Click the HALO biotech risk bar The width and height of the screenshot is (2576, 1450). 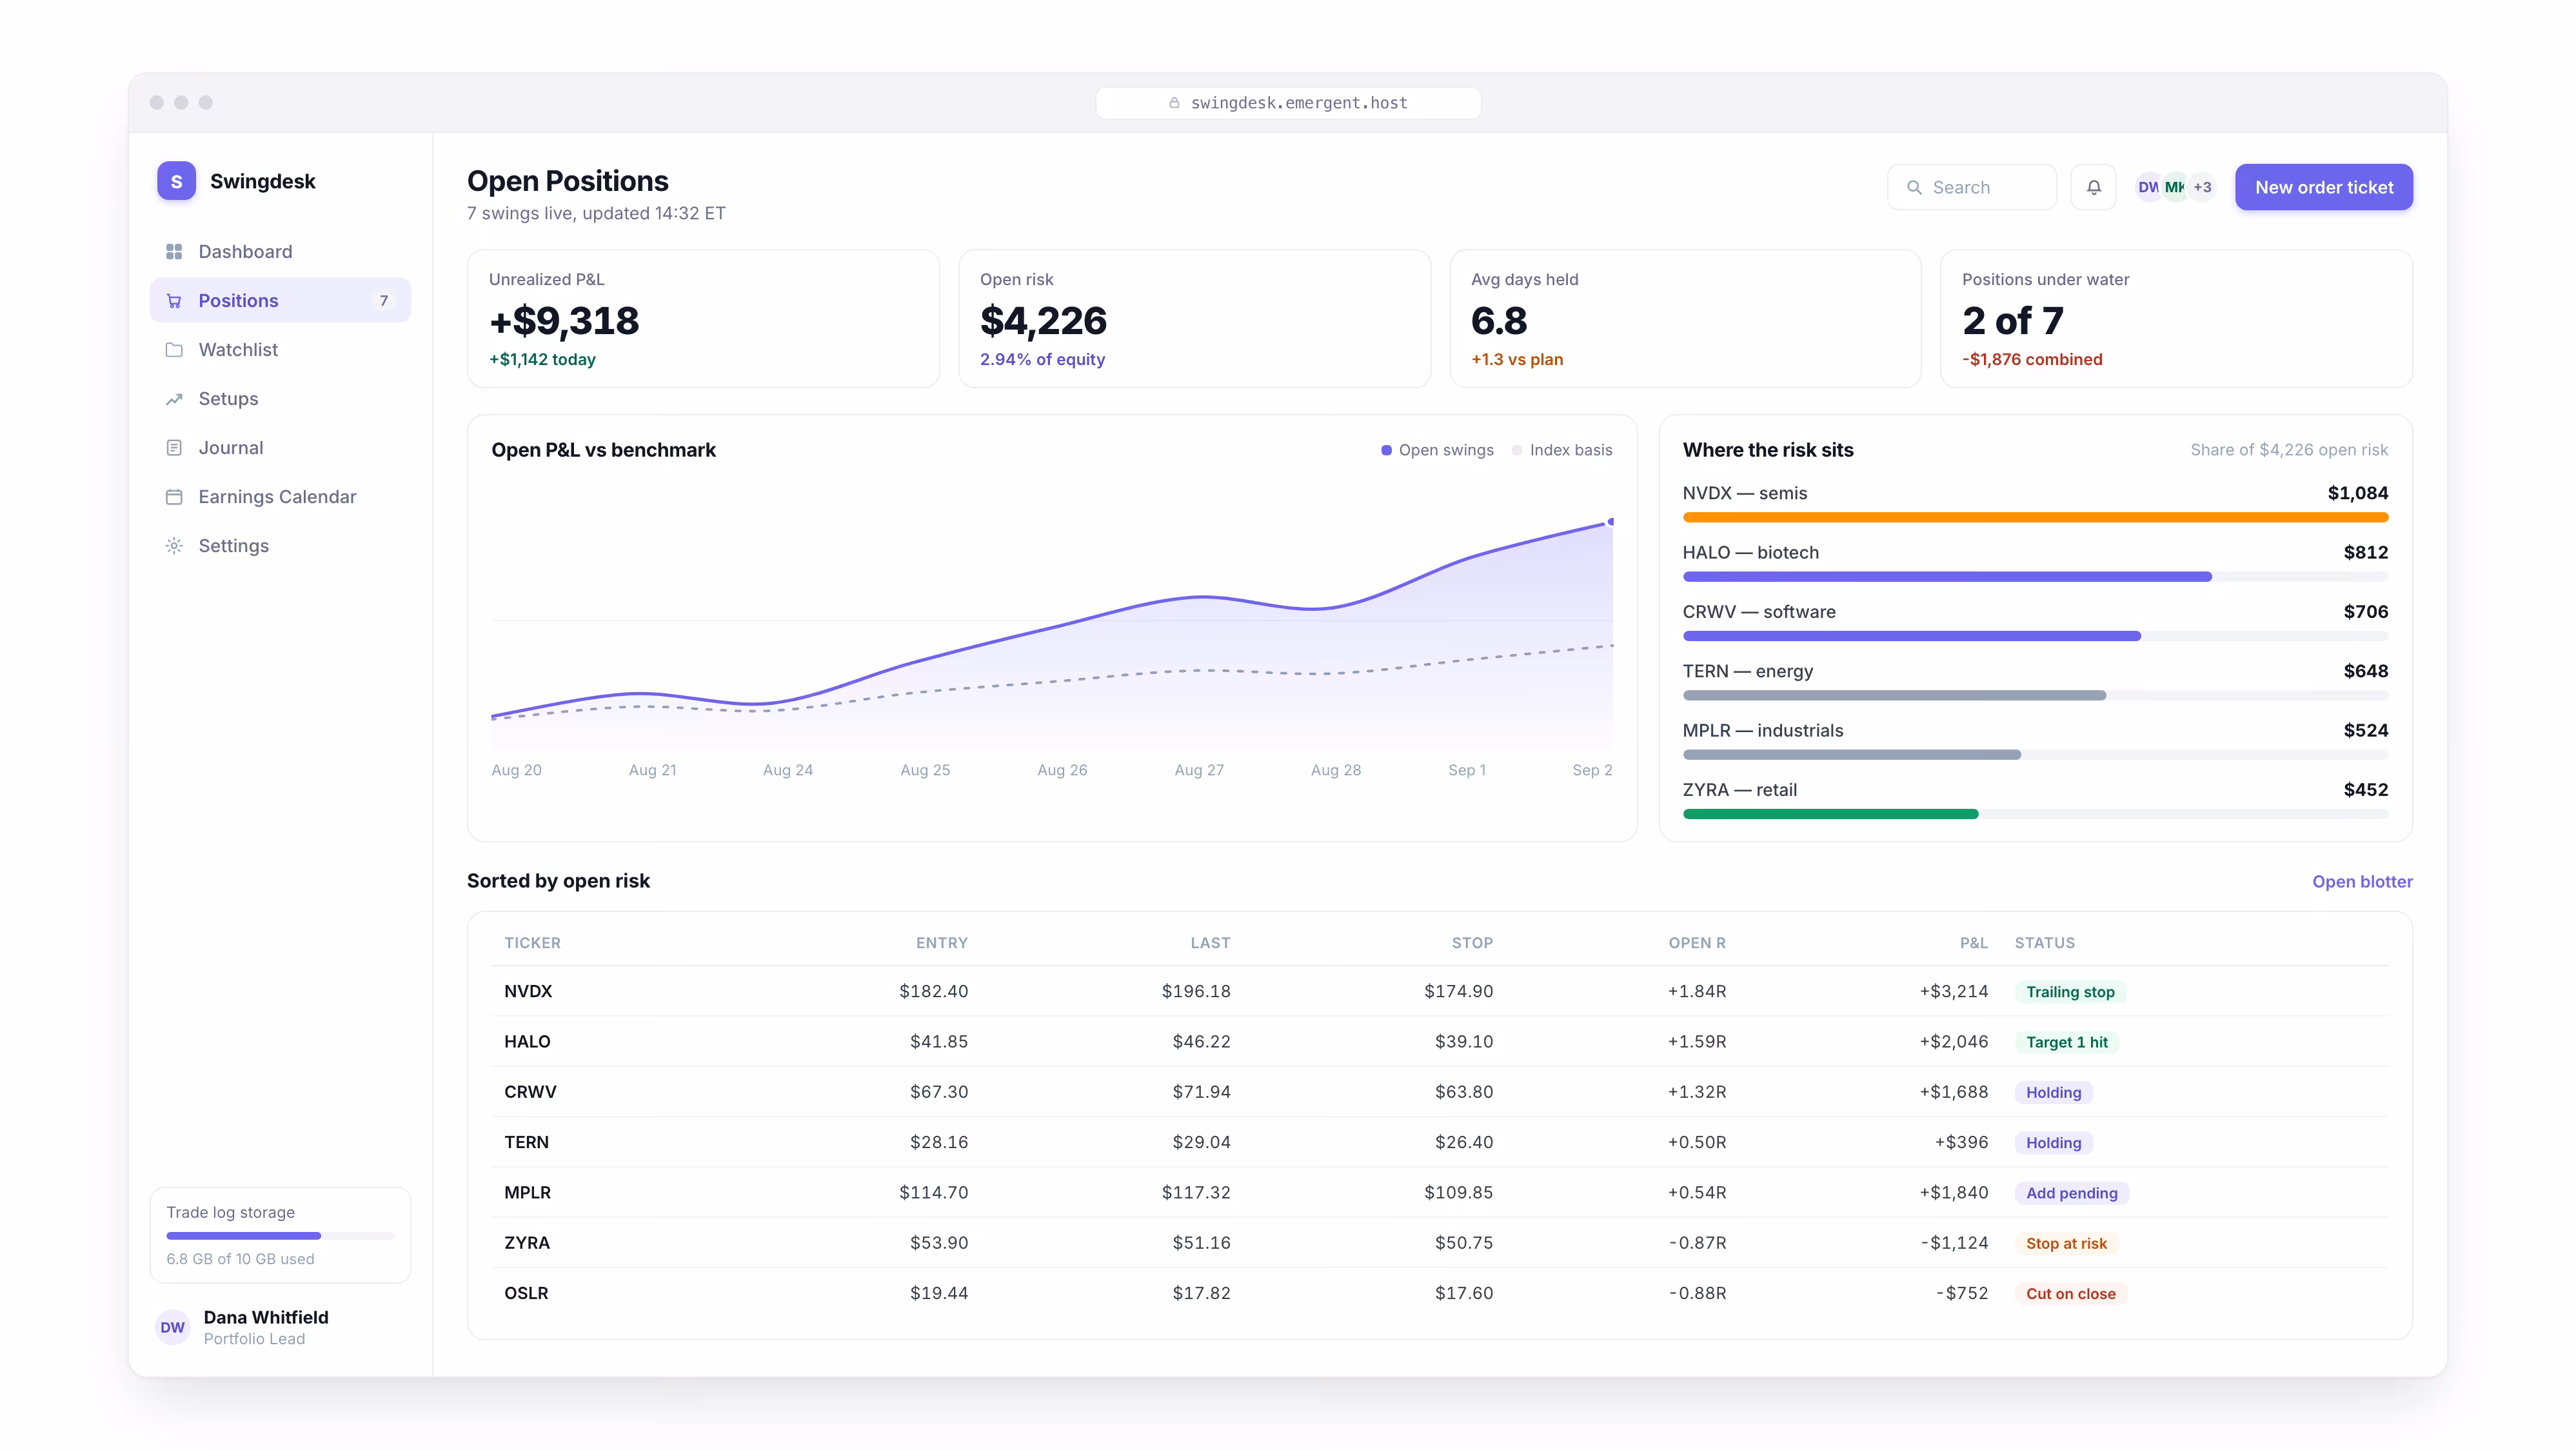[2035, 577]
